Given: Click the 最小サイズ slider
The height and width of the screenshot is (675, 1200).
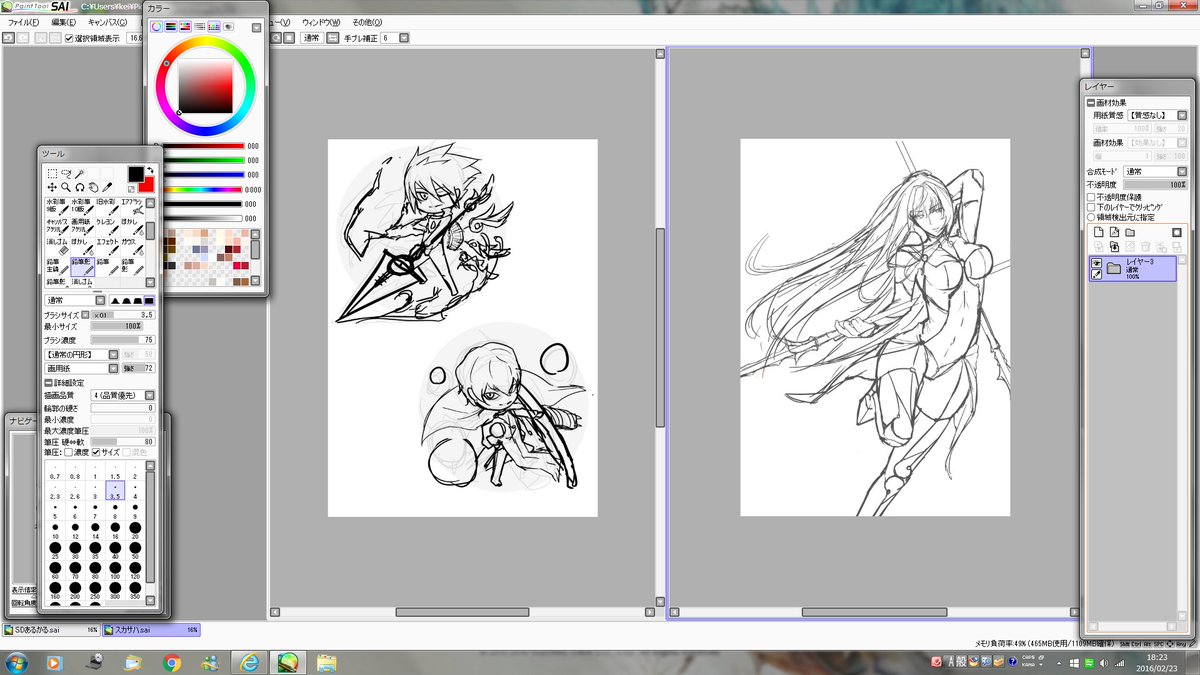Looking at the screenshot, I should [122, 326].
